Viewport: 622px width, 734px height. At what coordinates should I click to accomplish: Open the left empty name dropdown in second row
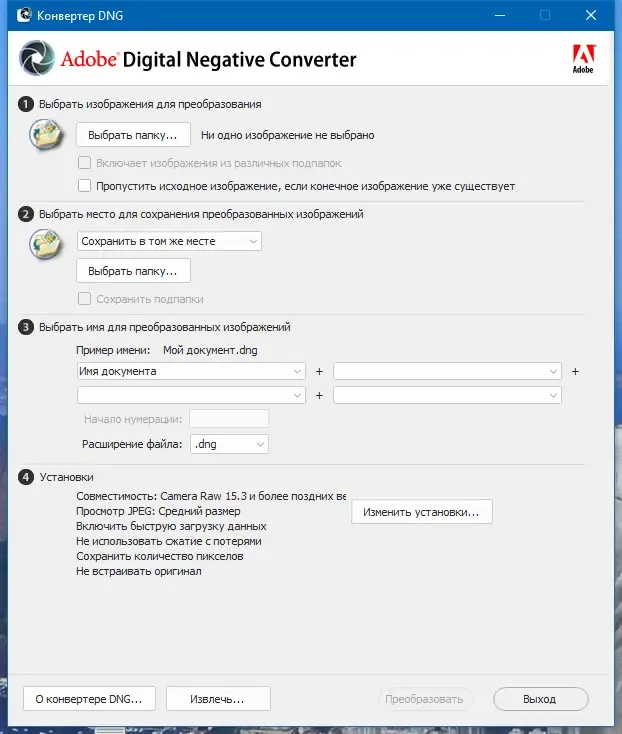(x=191, y=395)
